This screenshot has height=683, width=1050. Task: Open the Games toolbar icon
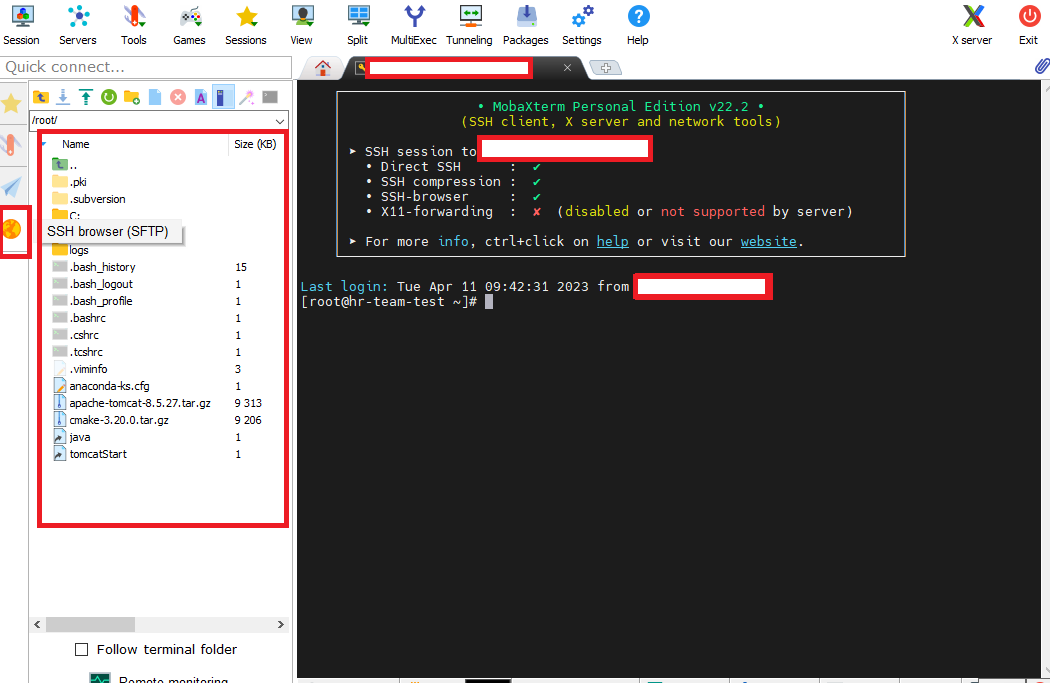[x=190, y=25]
